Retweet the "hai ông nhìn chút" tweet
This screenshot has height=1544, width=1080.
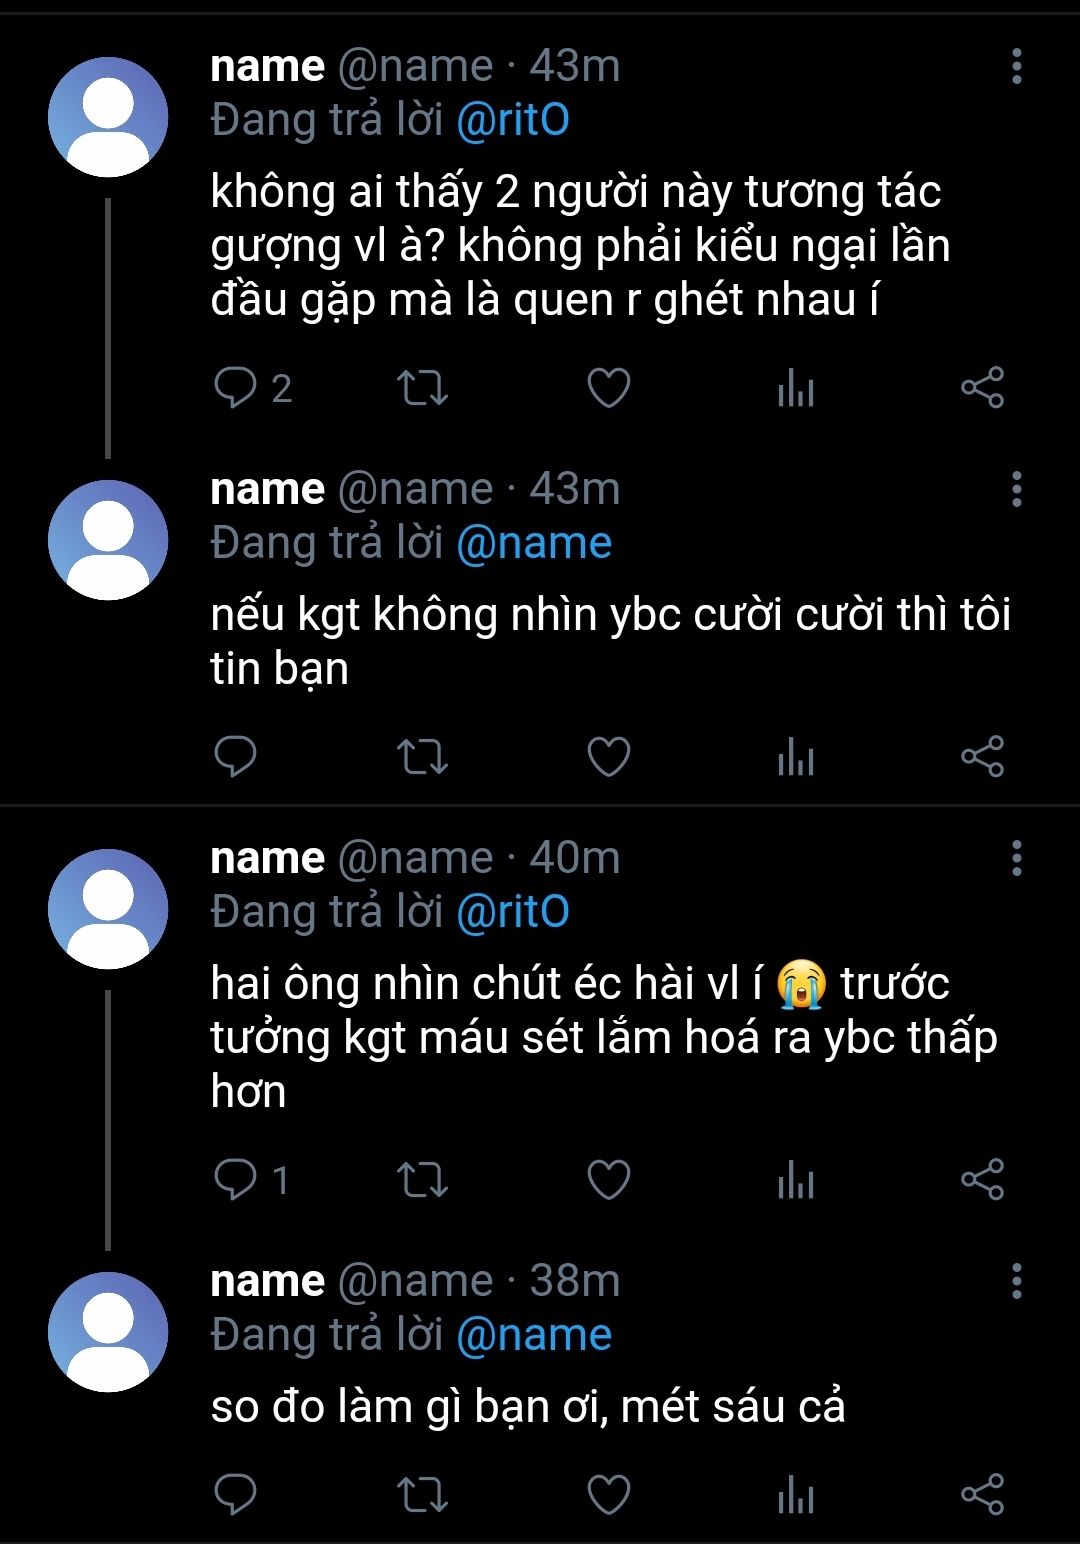click(x=422, y=1180)
